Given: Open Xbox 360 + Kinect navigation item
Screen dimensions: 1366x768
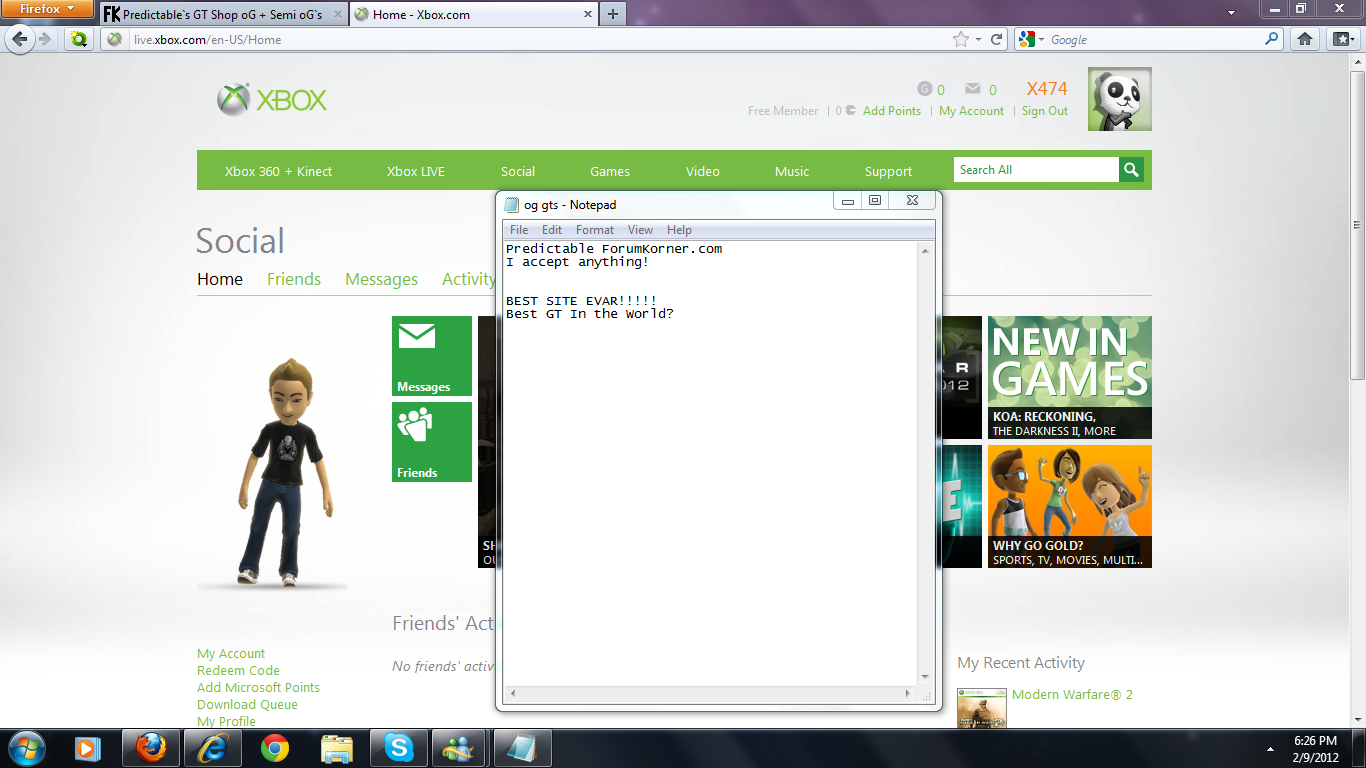Looking at the screenshot, I should 278,171.
